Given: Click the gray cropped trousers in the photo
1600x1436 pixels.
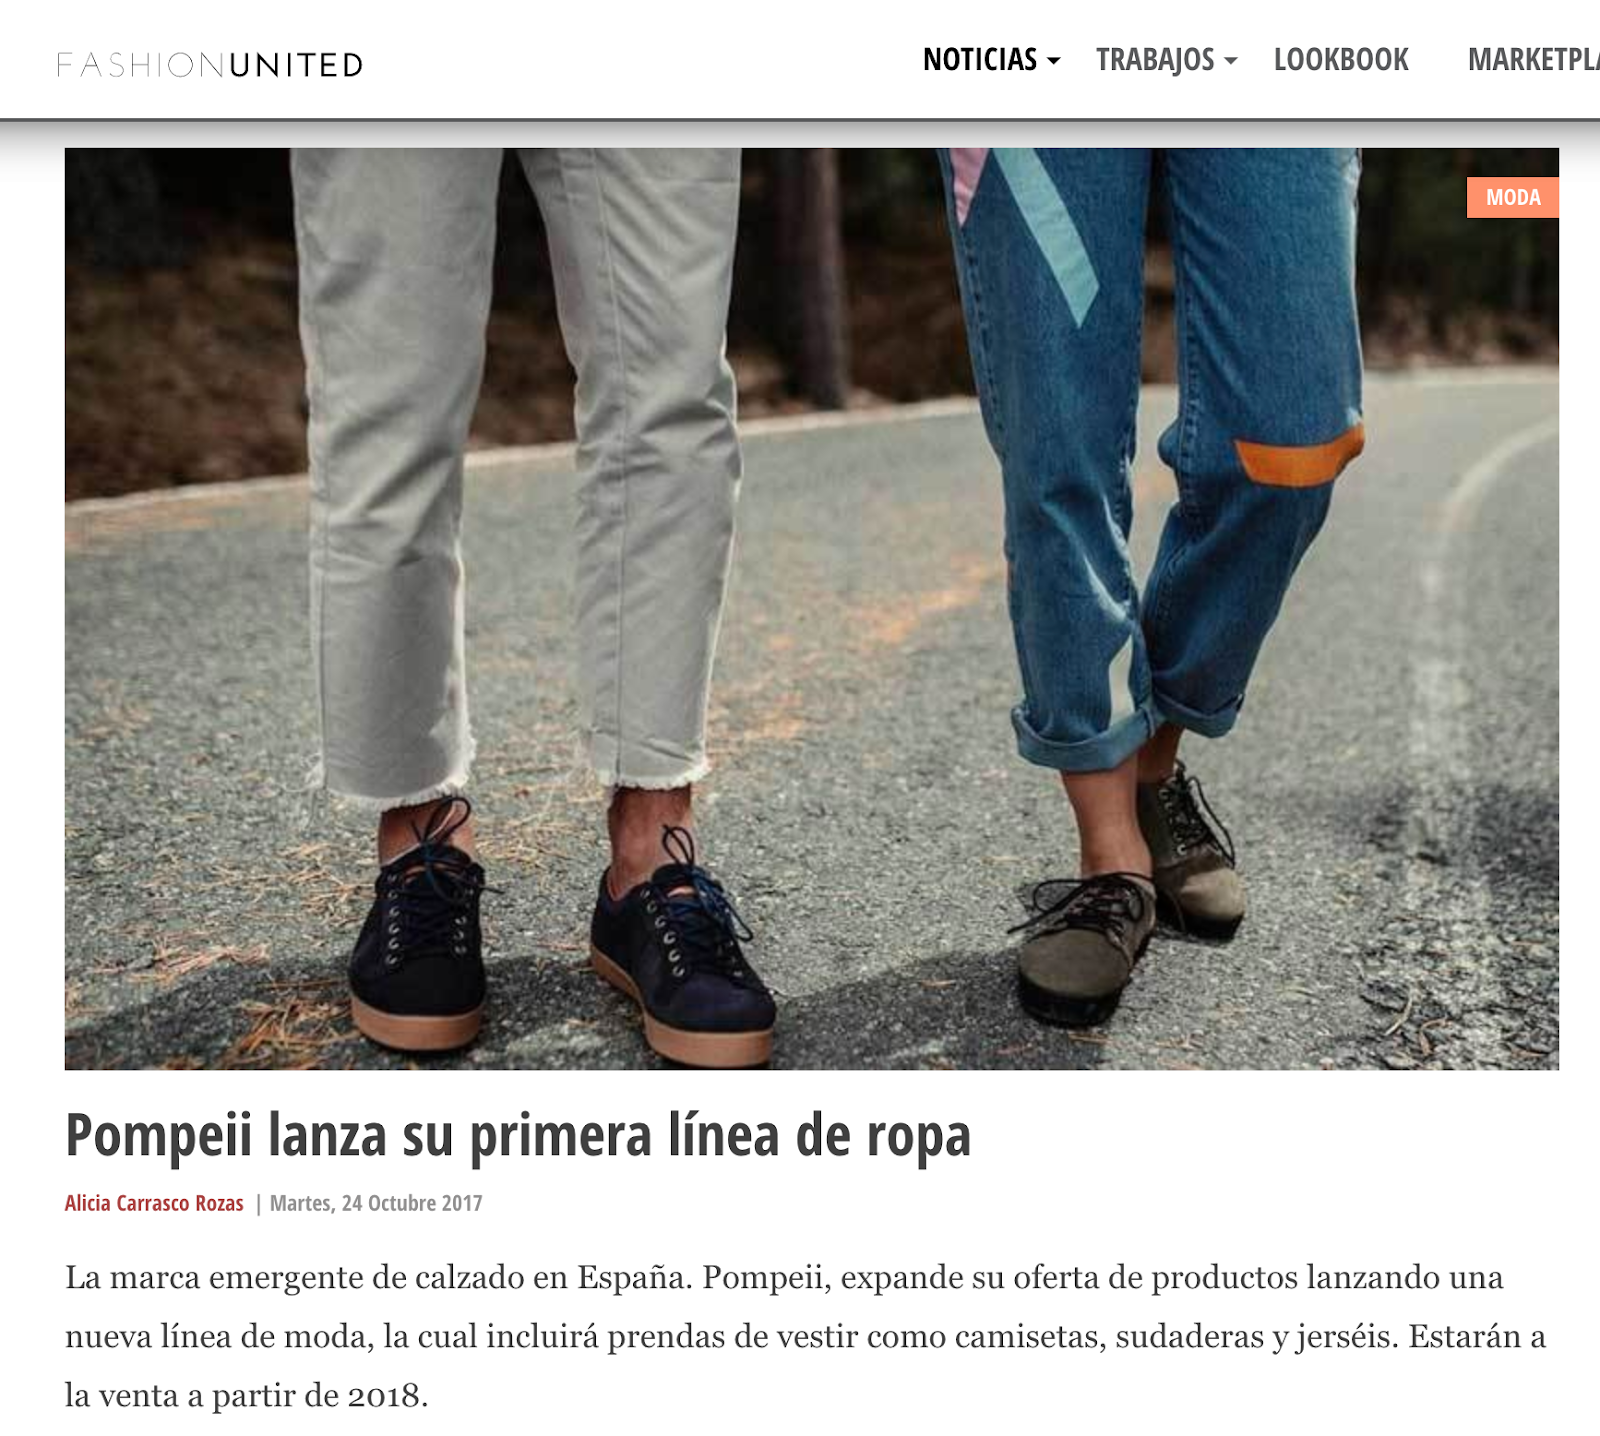Looking at the screenshot, I should 515,470.
